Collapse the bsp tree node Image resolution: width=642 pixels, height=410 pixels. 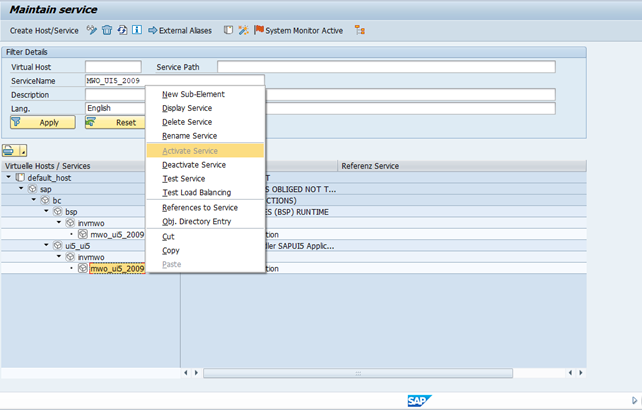click(46, 212)
